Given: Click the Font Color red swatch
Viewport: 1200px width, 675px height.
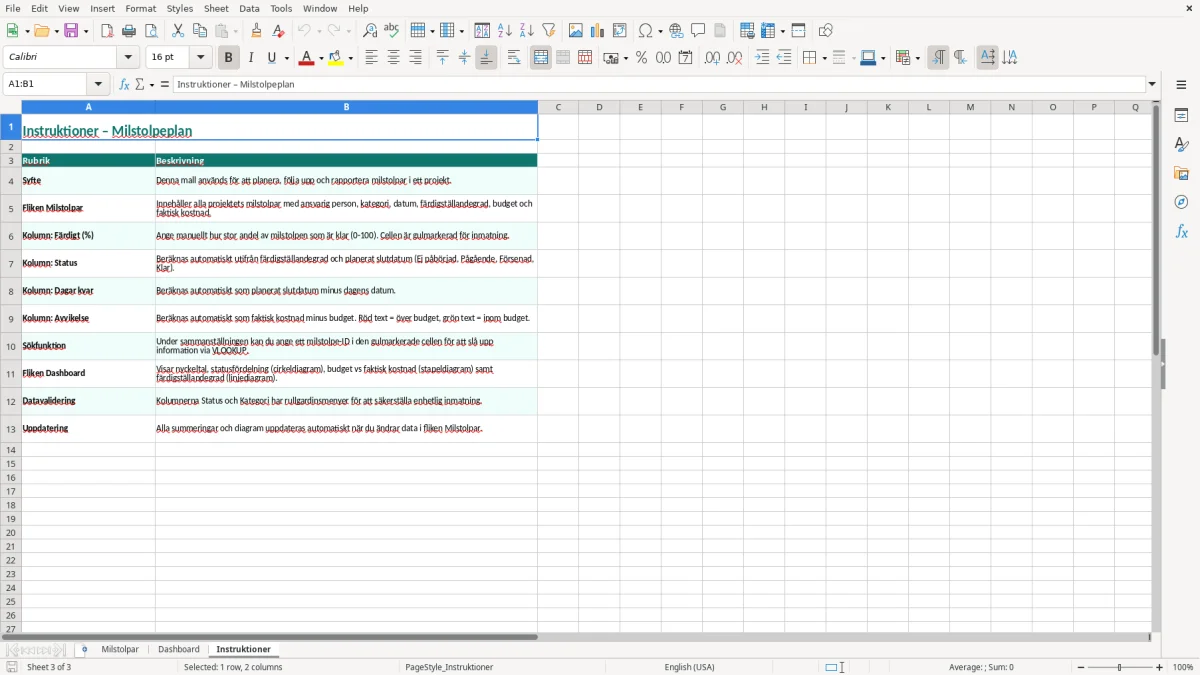Looking at the screenshot, I should coord(307,58).
